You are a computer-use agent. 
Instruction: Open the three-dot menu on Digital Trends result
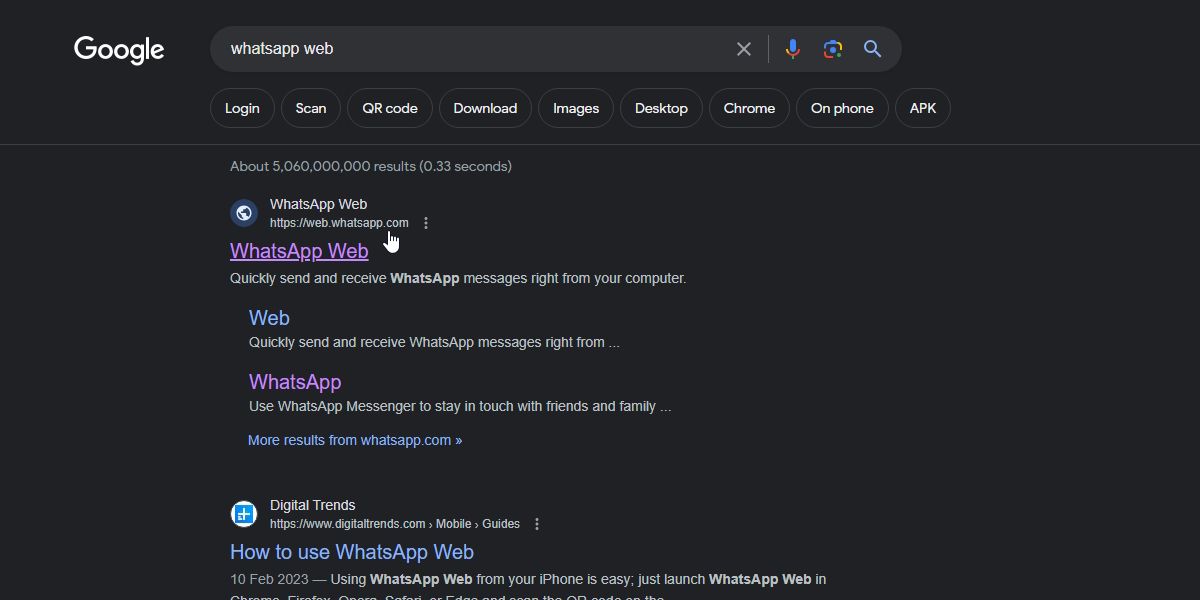coord(537,523)
